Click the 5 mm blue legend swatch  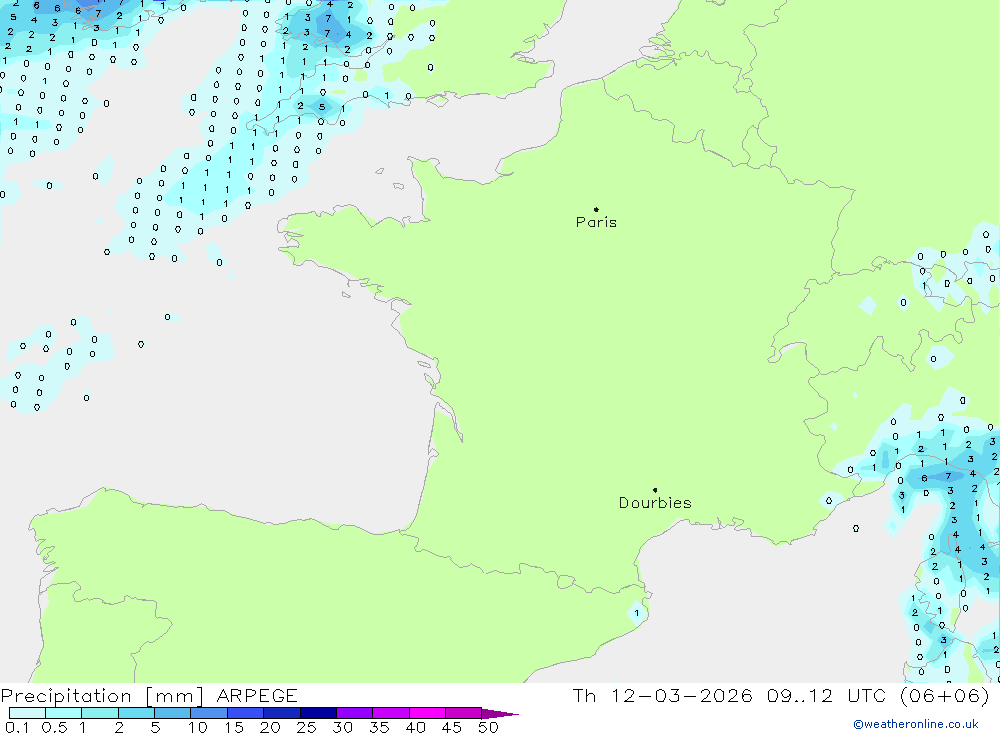[172, 713]
